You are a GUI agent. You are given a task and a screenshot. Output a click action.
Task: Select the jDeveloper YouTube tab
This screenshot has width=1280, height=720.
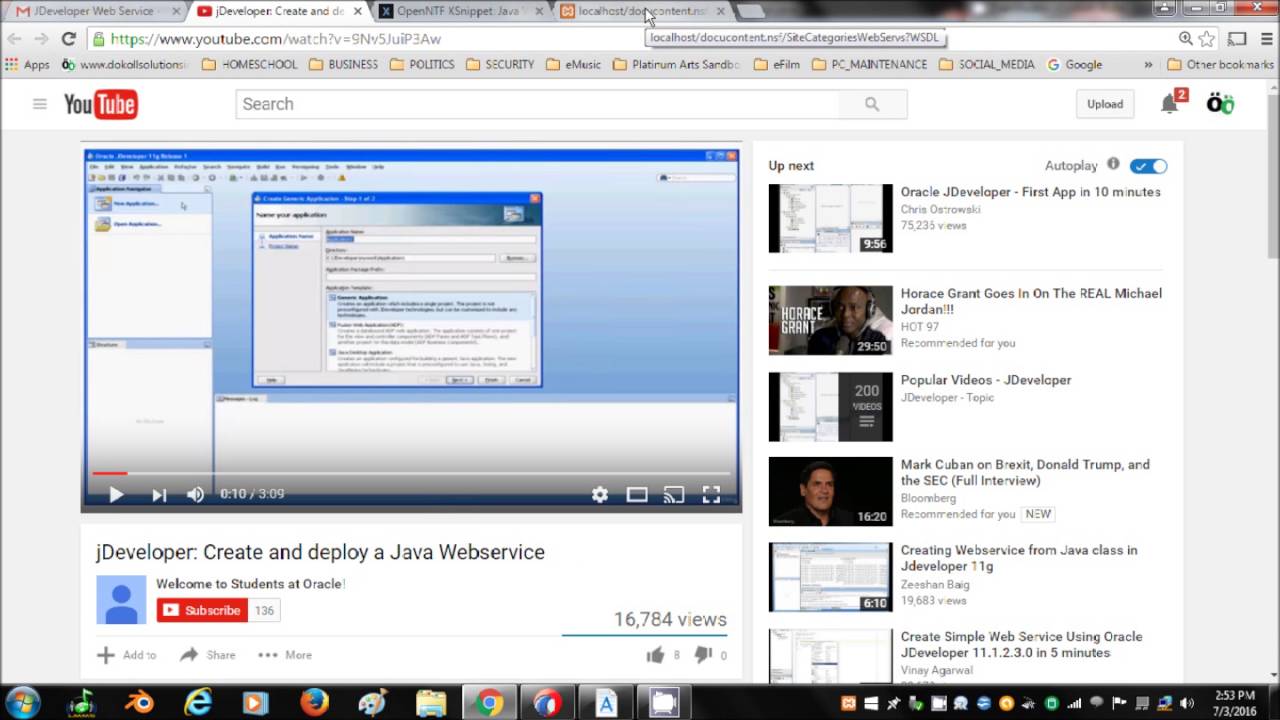point(280,11)
